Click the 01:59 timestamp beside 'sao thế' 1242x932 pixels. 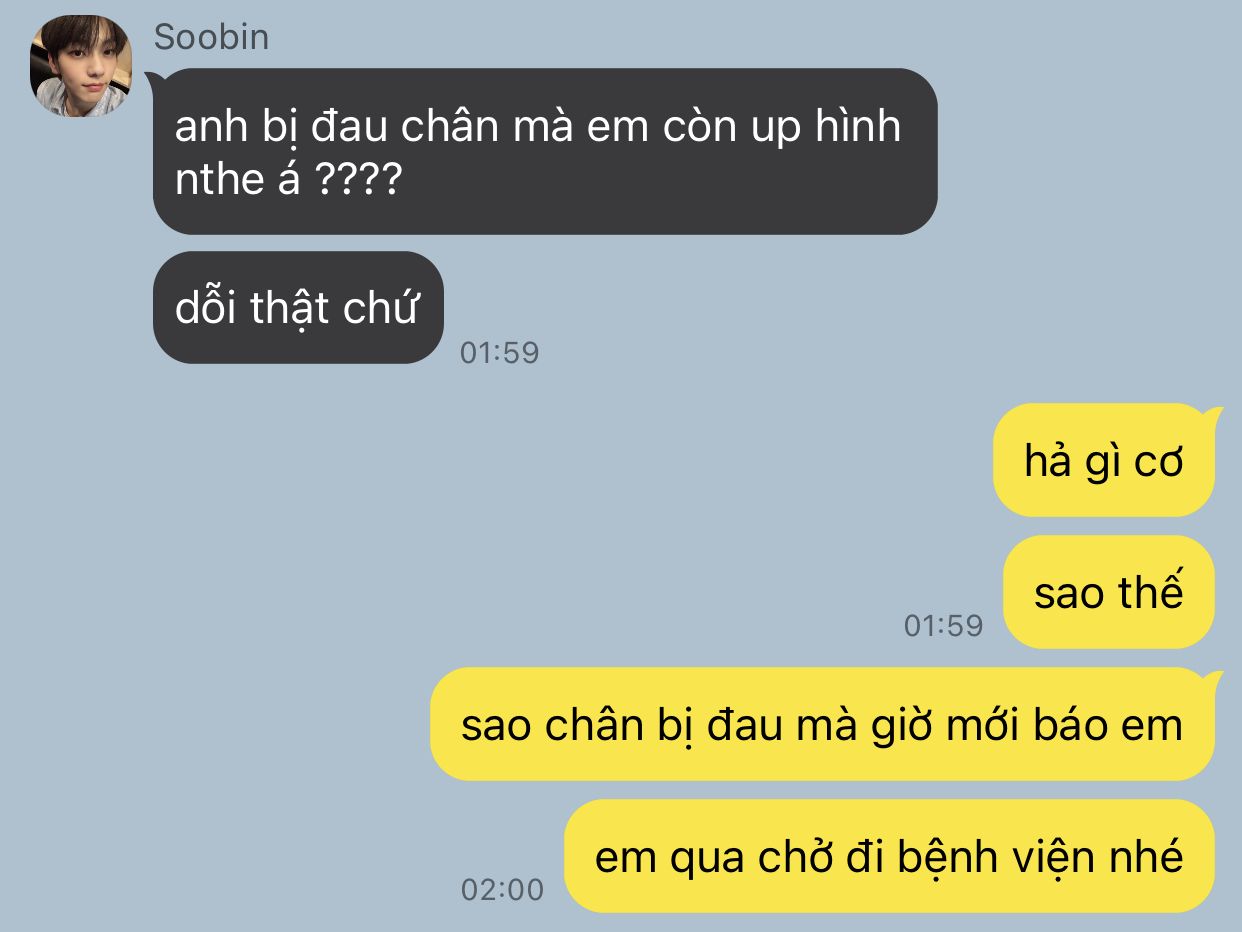(943, 626)
